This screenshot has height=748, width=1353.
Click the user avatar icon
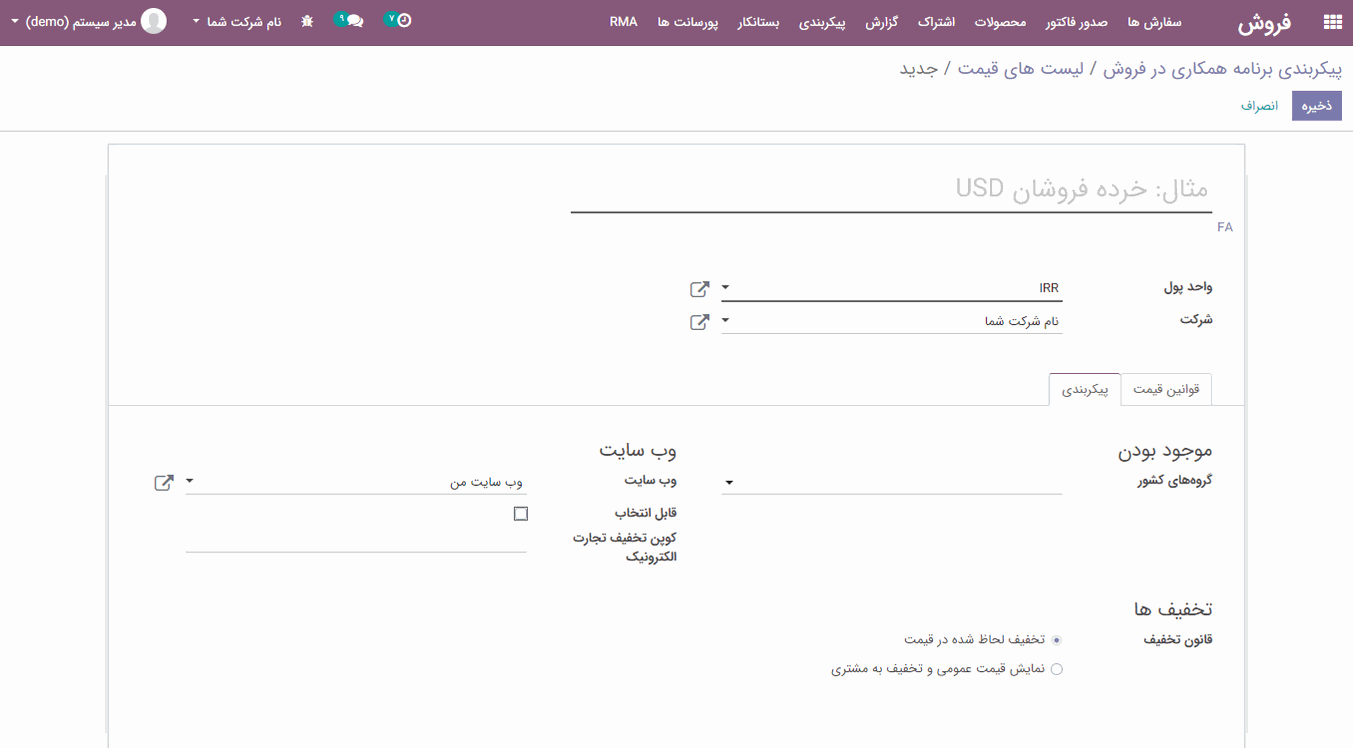(x=154, y=21)
